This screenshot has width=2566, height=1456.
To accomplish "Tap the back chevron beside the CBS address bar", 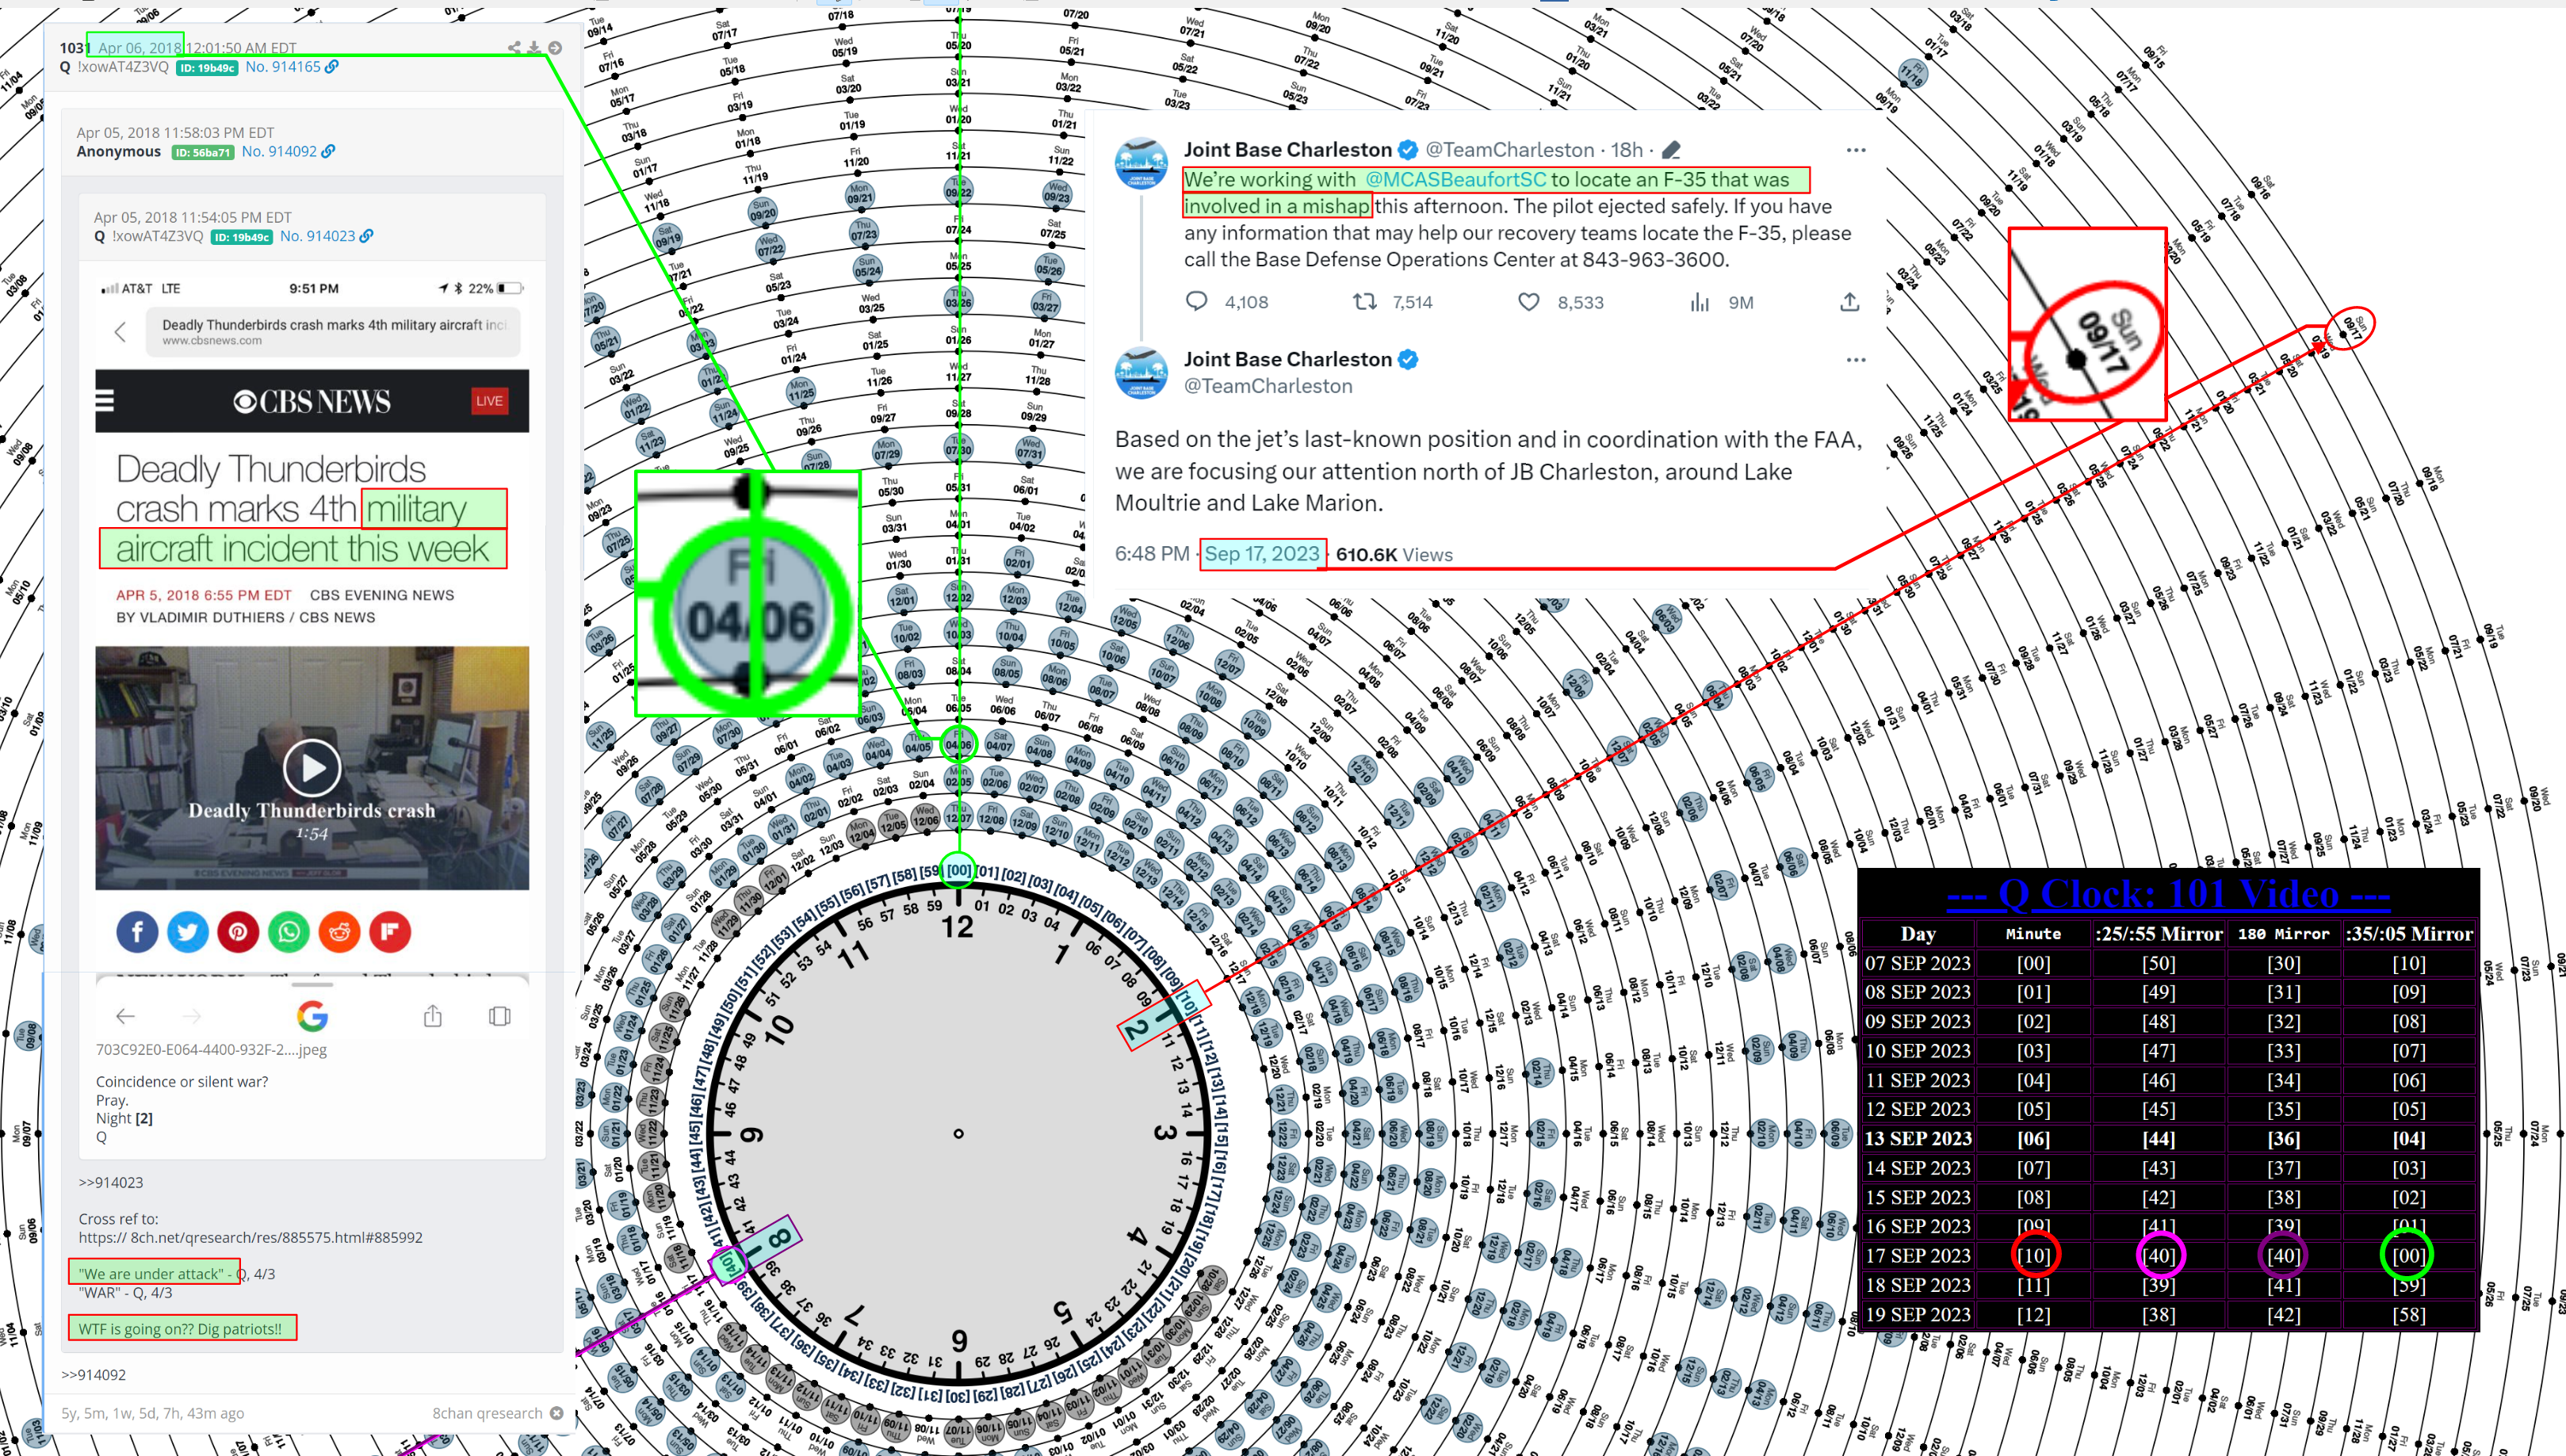I will pyautogui.click(x=120, y=332).
